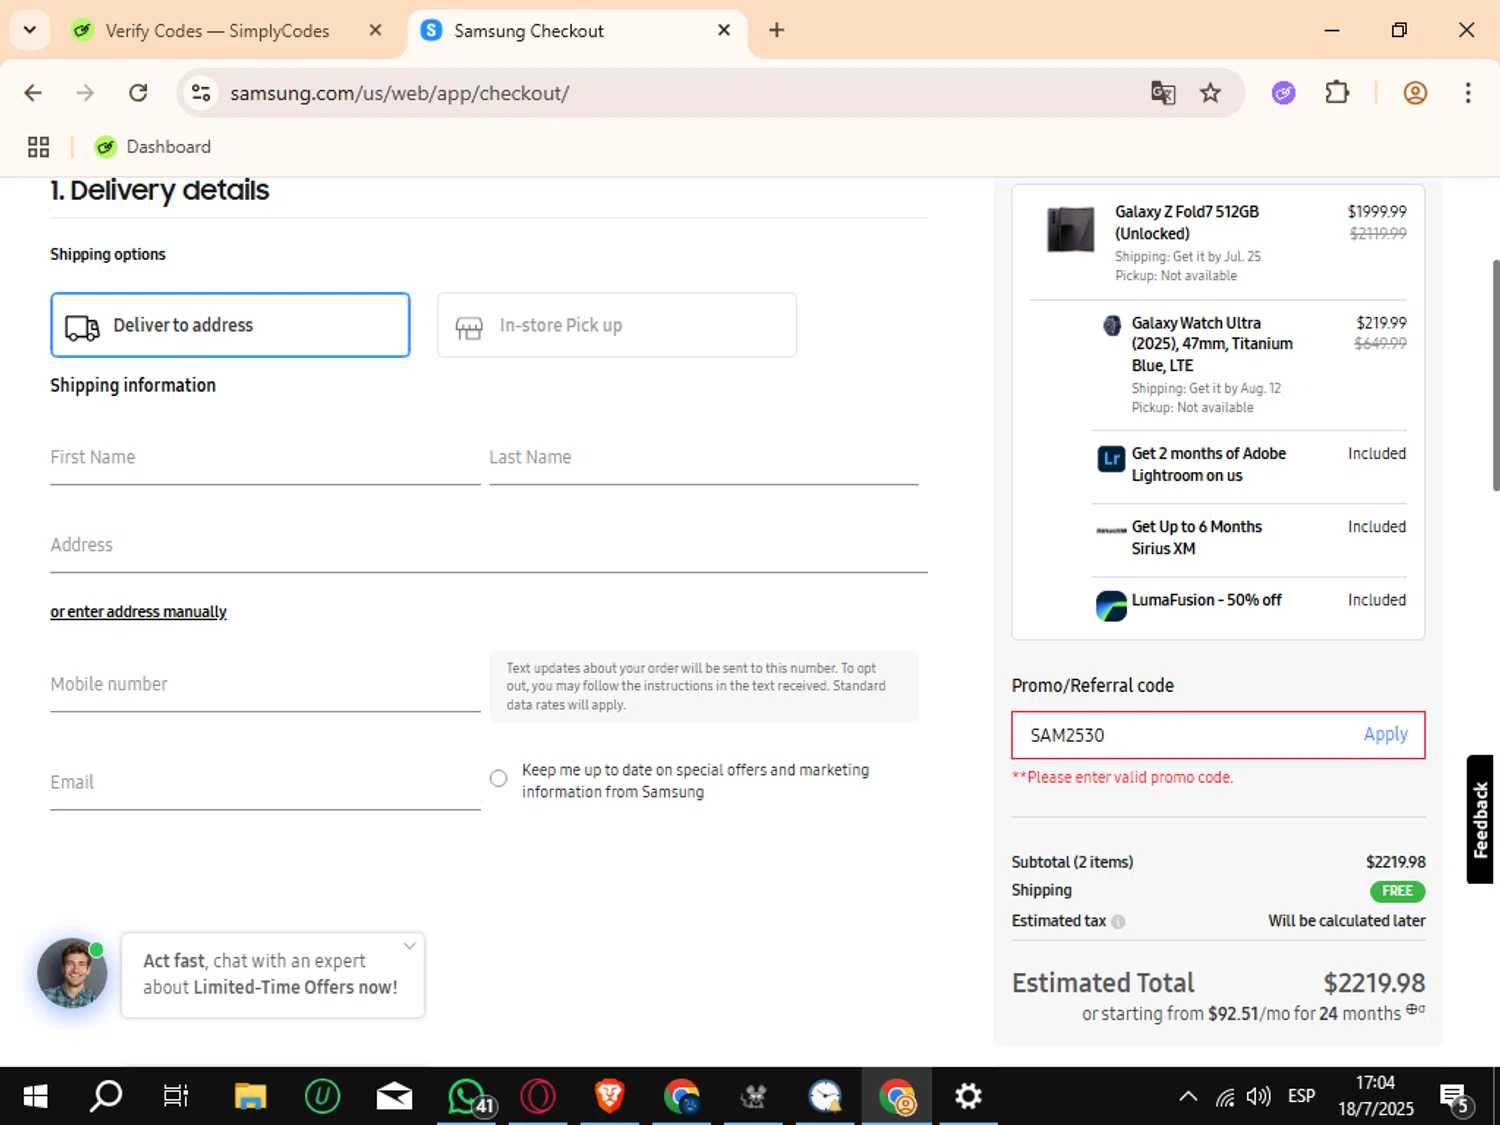Open Opera browser from taskbar

[538, 1097]
